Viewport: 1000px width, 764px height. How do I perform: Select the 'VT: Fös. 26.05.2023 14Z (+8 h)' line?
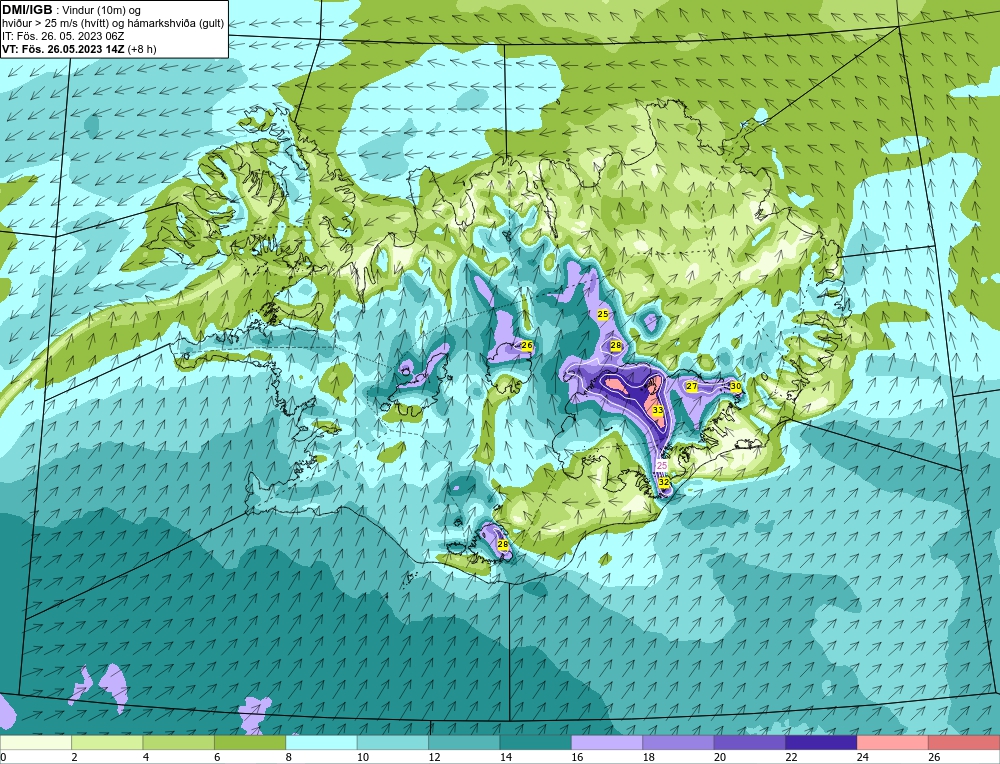point(79,49)
